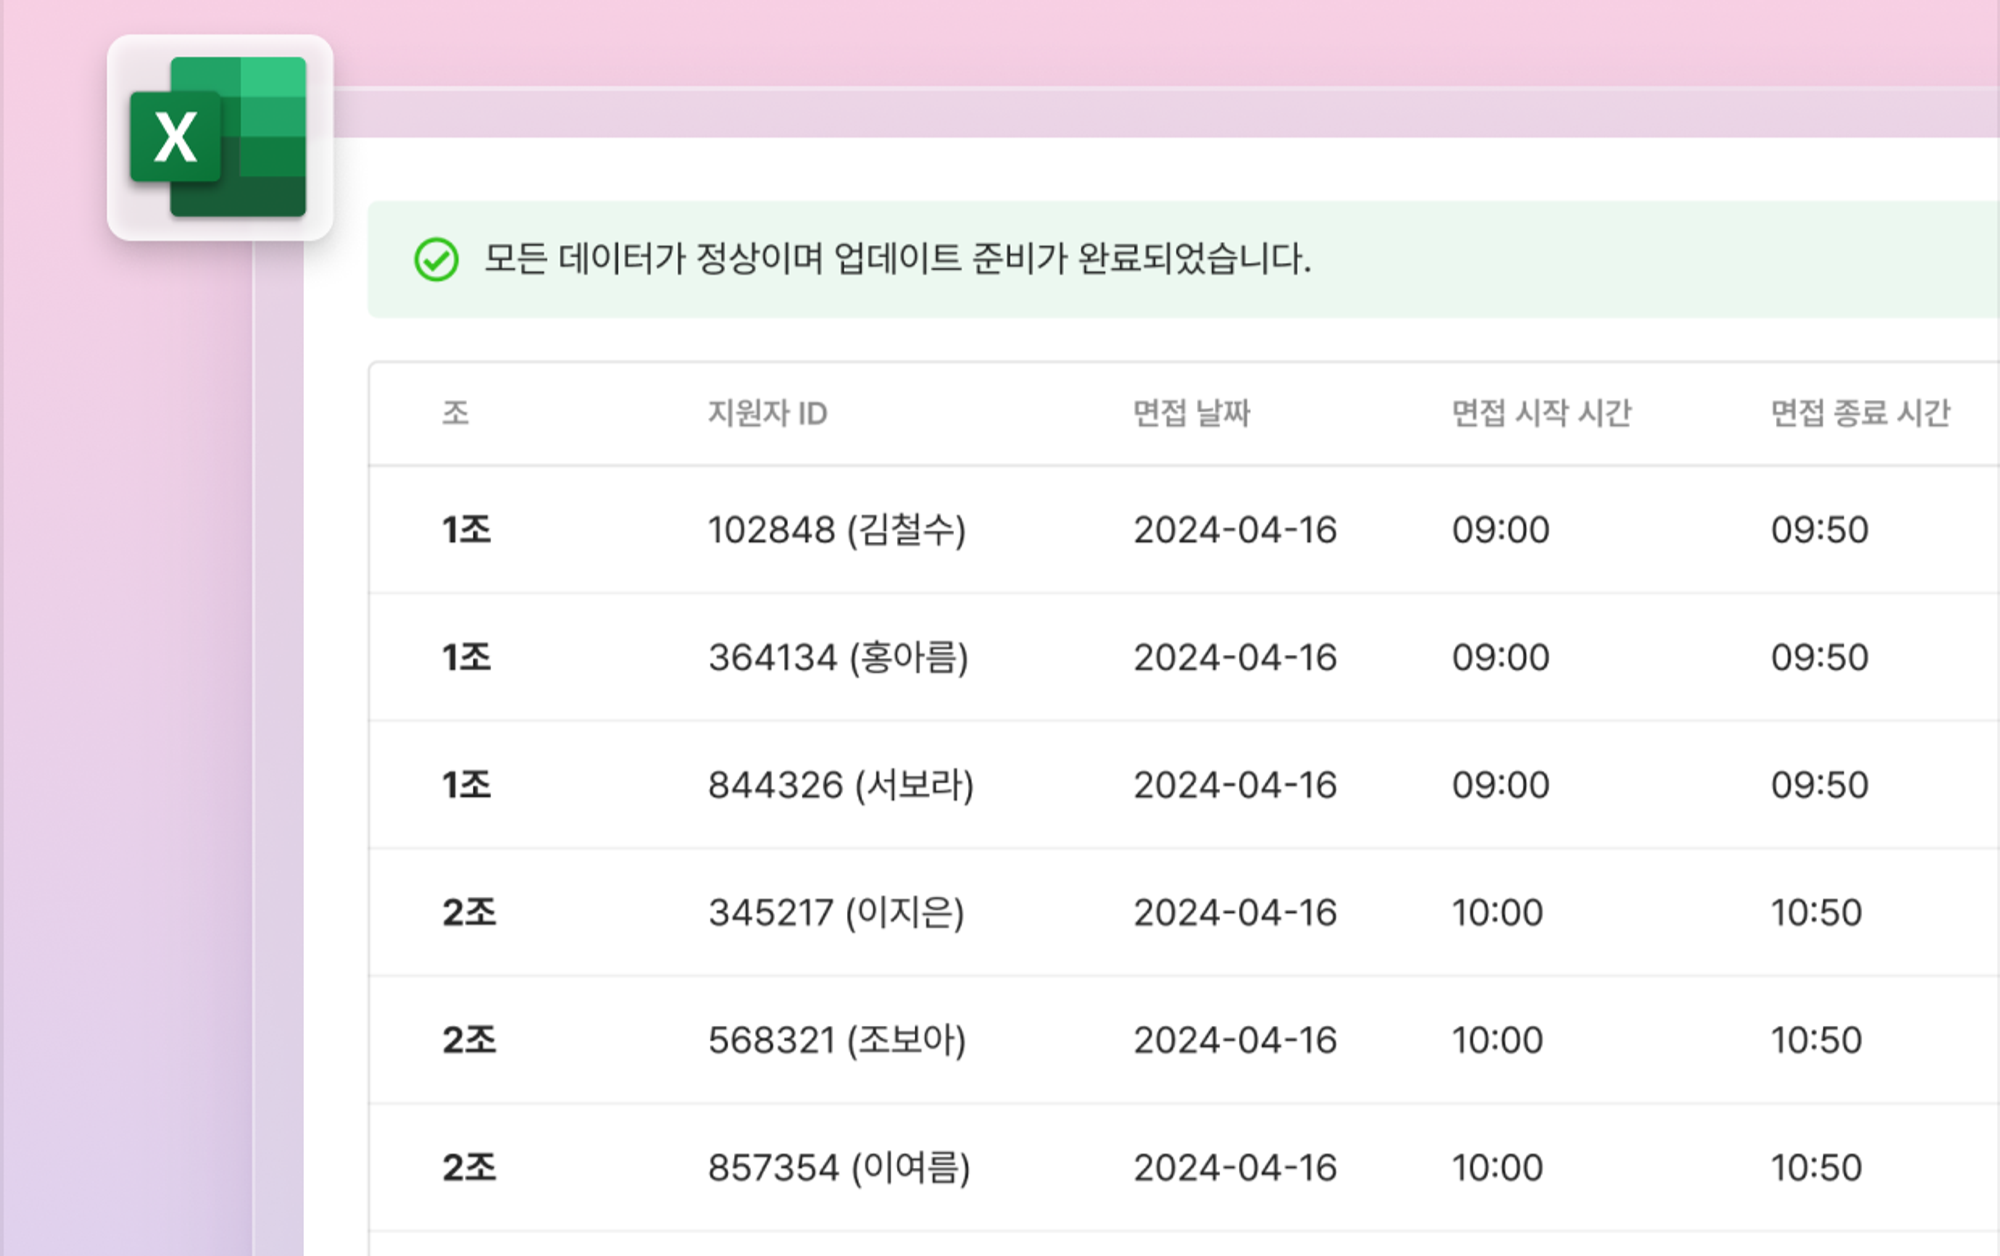
Task: Click the Excel app icon
Action: coord(219,137)
